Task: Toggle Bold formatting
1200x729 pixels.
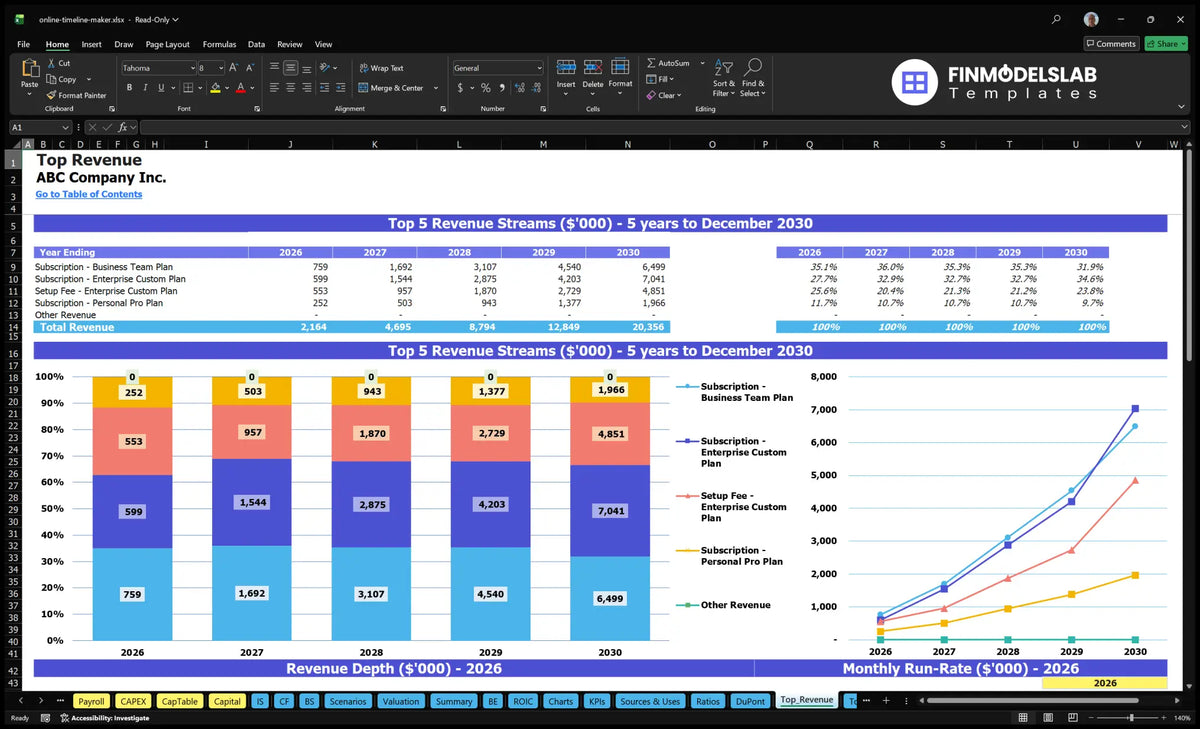Action: click(x=127, y=88)
